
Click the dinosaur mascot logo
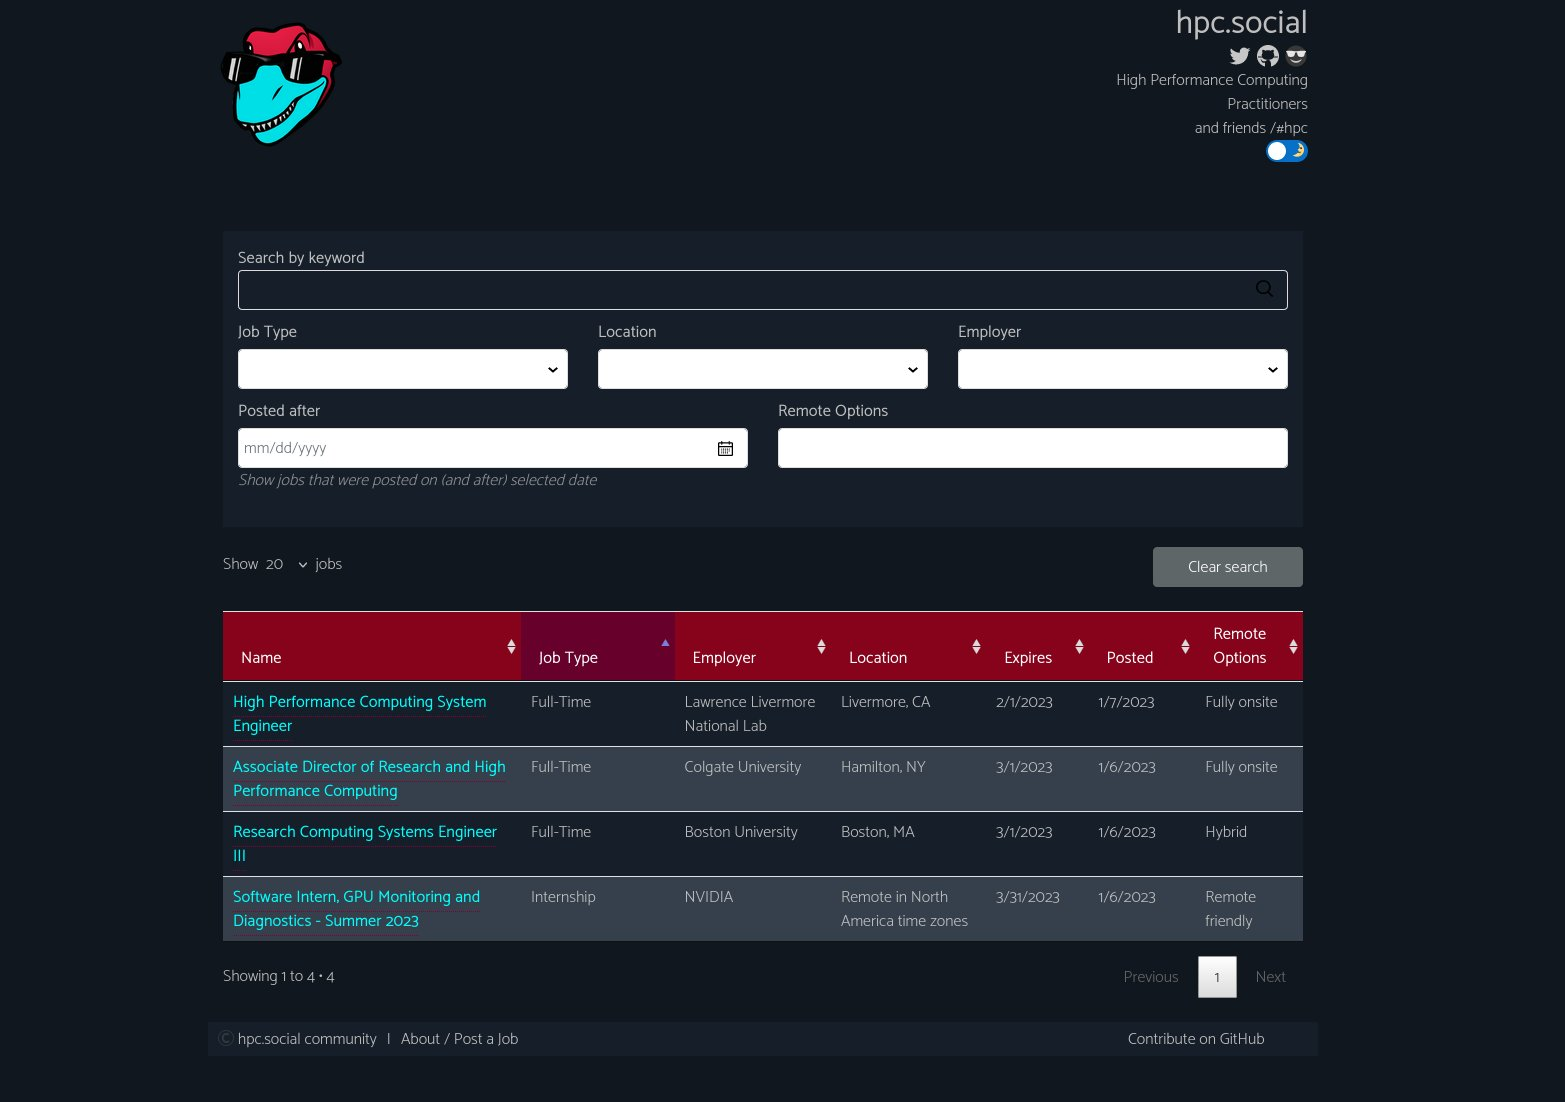[281, 84]
